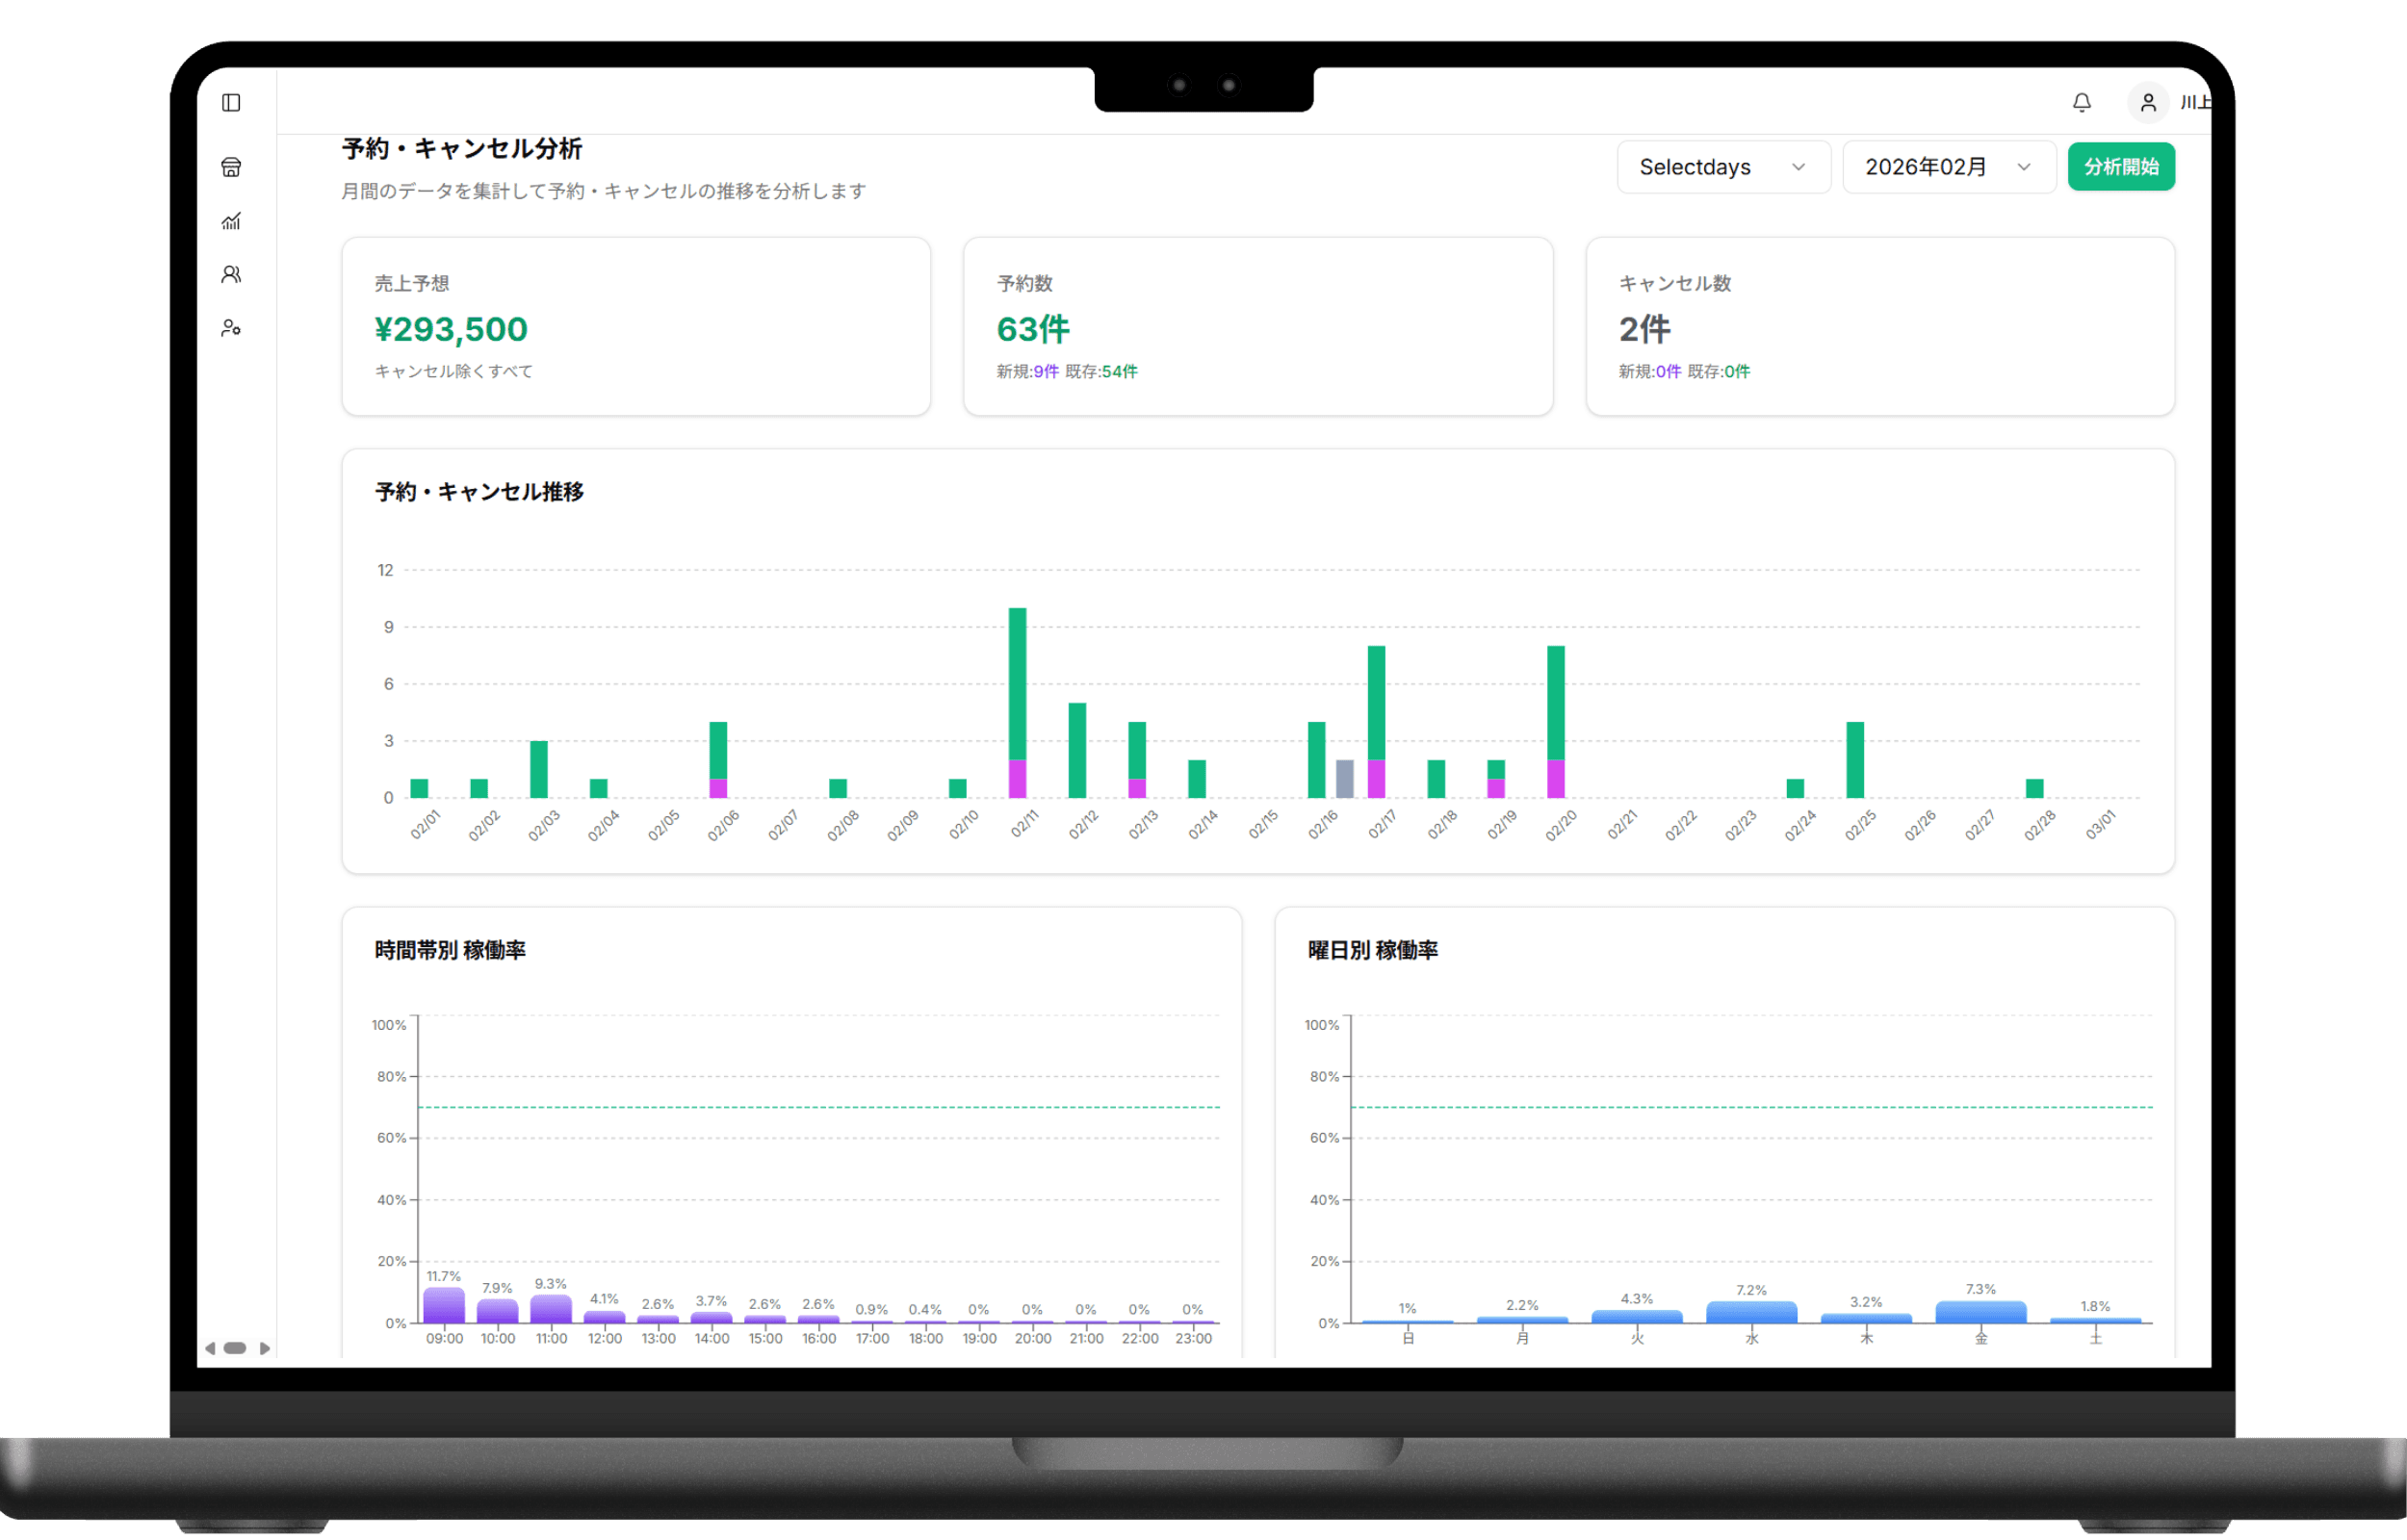
Task: Open the 2026年02月 month dropdown
Action: point(1948,167)
